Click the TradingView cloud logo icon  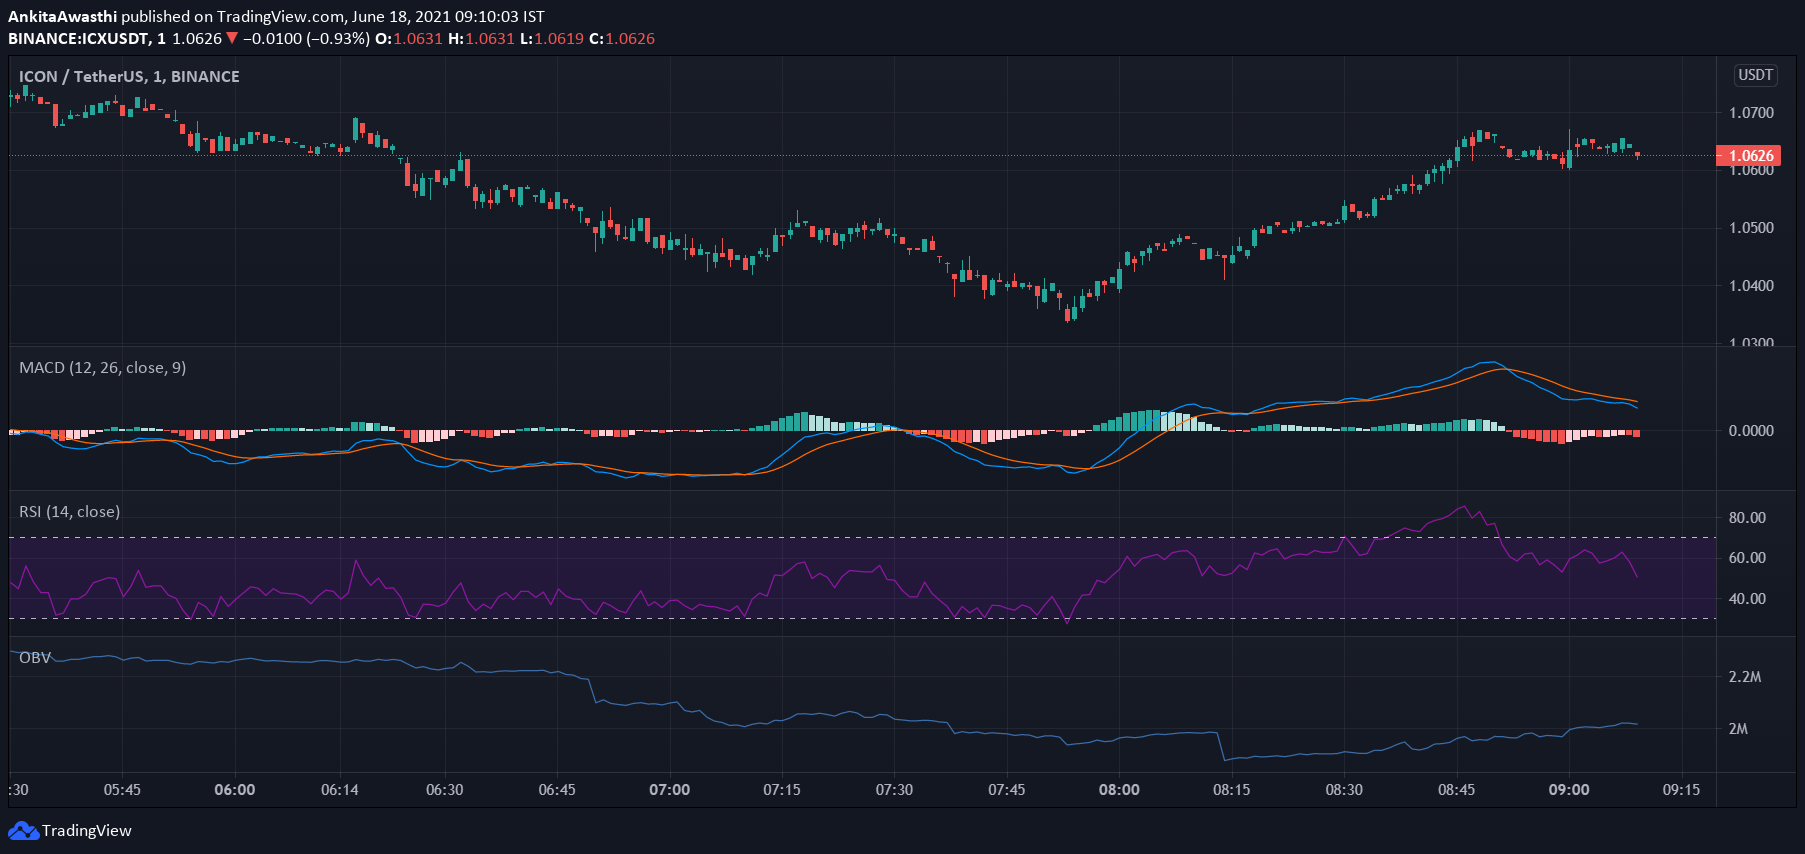click(23, 831)
